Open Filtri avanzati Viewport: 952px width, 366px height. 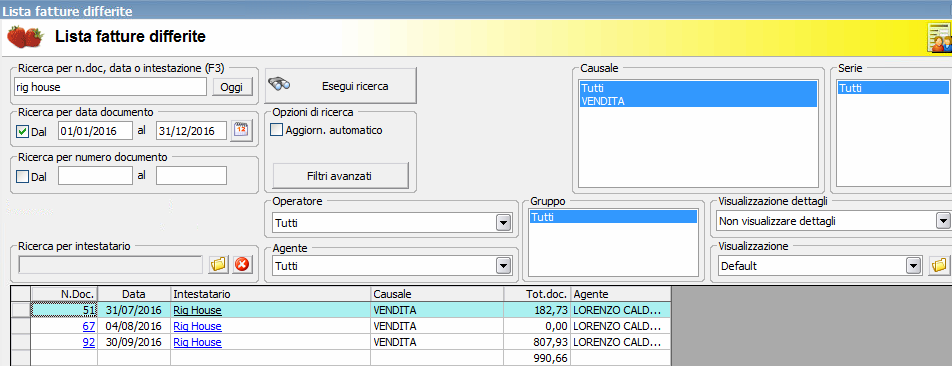pyautogui.click(x=341, y=177)
